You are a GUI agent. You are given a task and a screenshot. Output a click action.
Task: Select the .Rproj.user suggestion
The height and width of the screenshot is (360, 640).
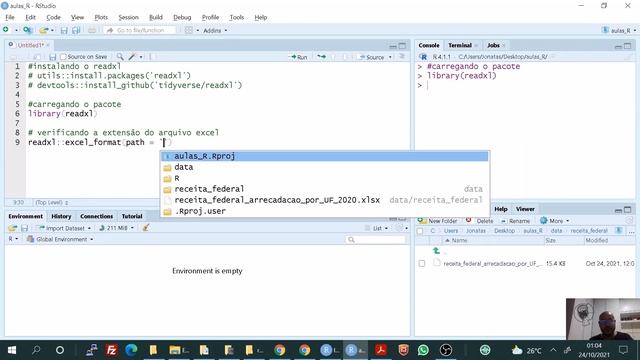[x=324, y=211]
